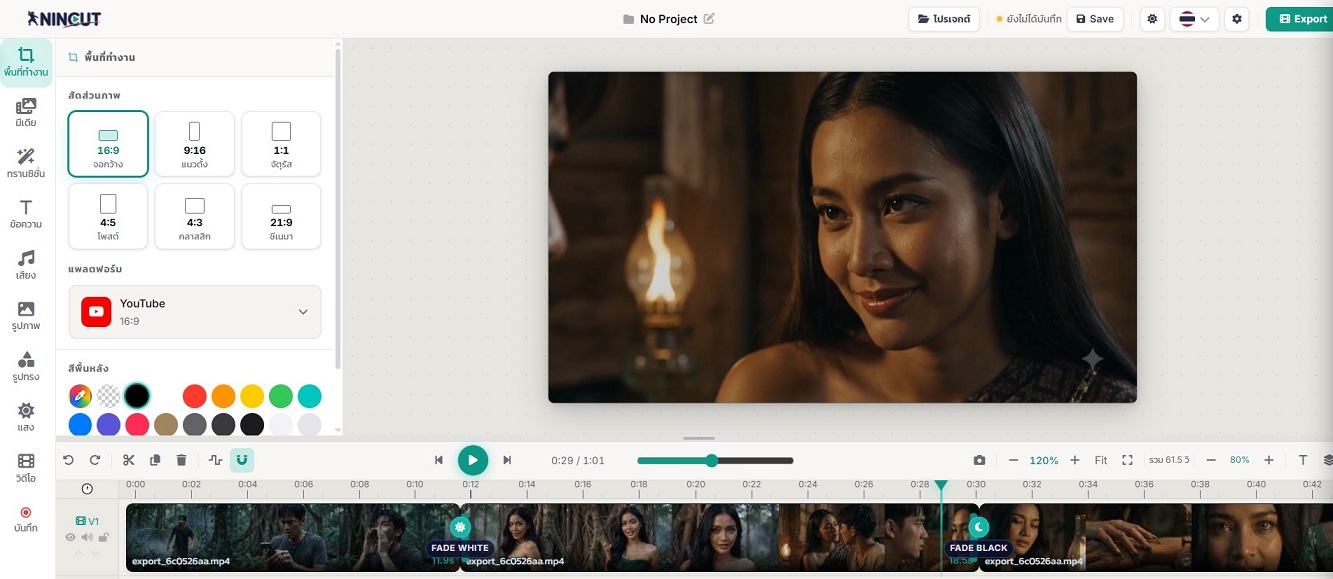
Task: Open the ทรานซิชั่น (Transitions) sidebar panel
Action: coord(26,164)
